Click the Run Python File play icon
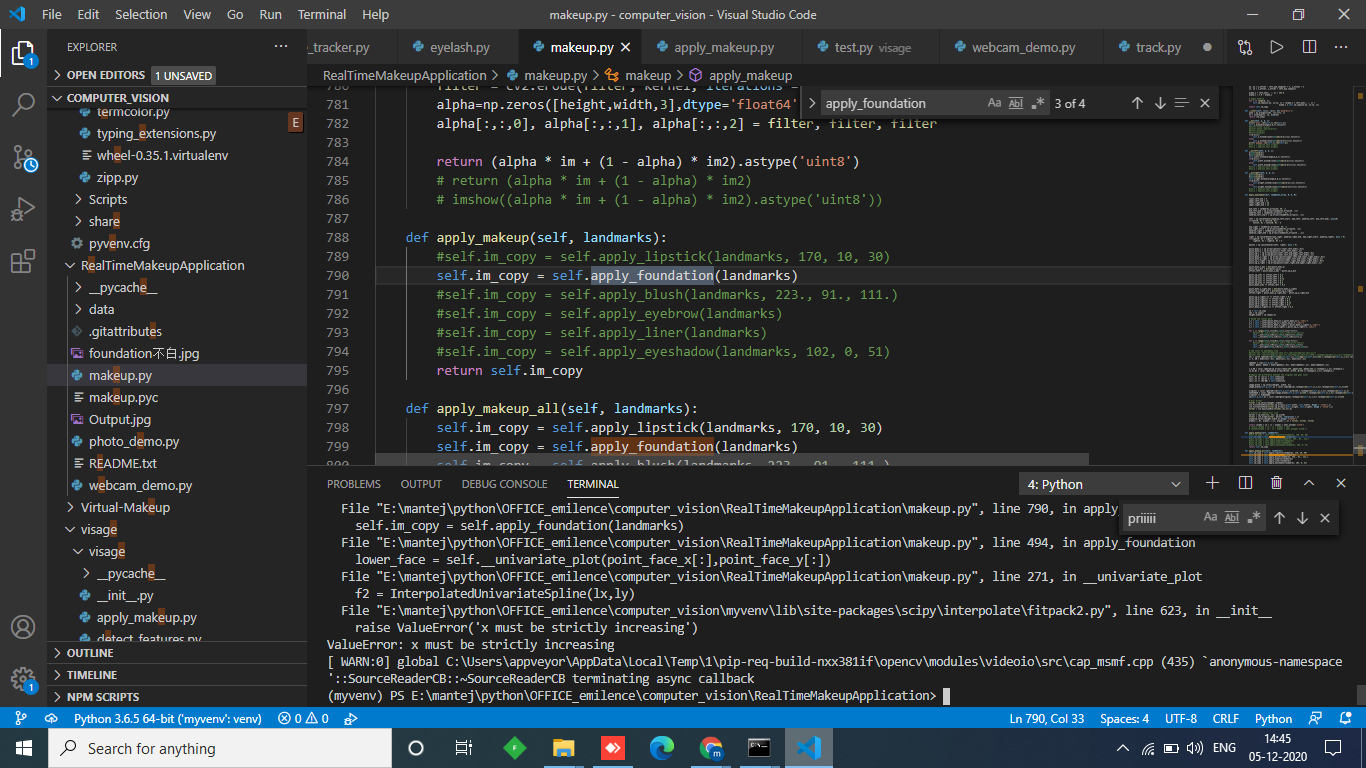 (x=1276, y=47)
